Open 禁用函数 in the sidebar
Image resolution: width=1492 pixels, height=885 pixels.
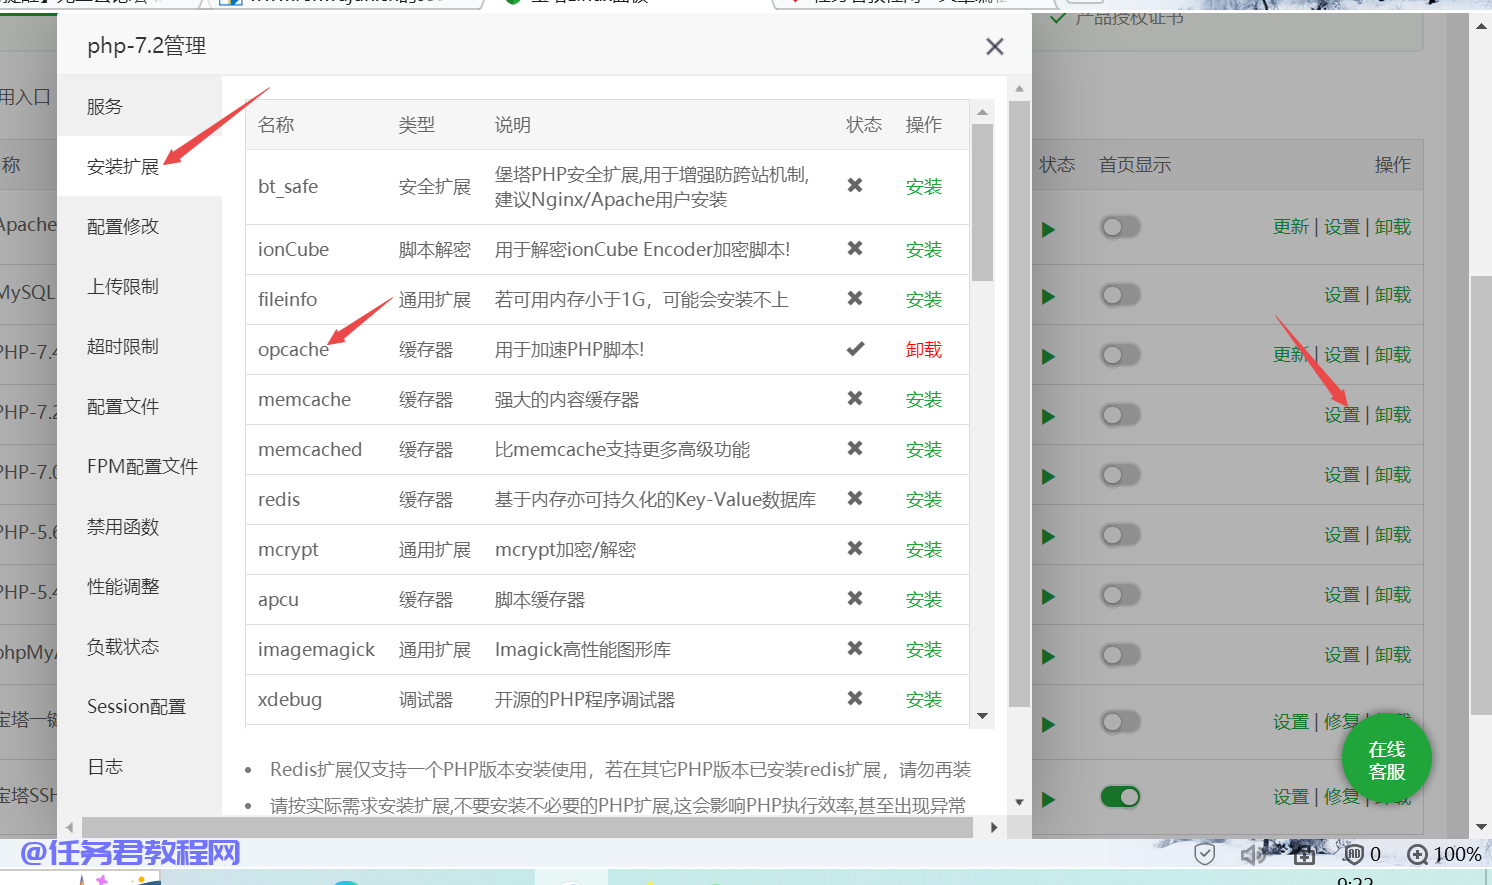point(139,526)
